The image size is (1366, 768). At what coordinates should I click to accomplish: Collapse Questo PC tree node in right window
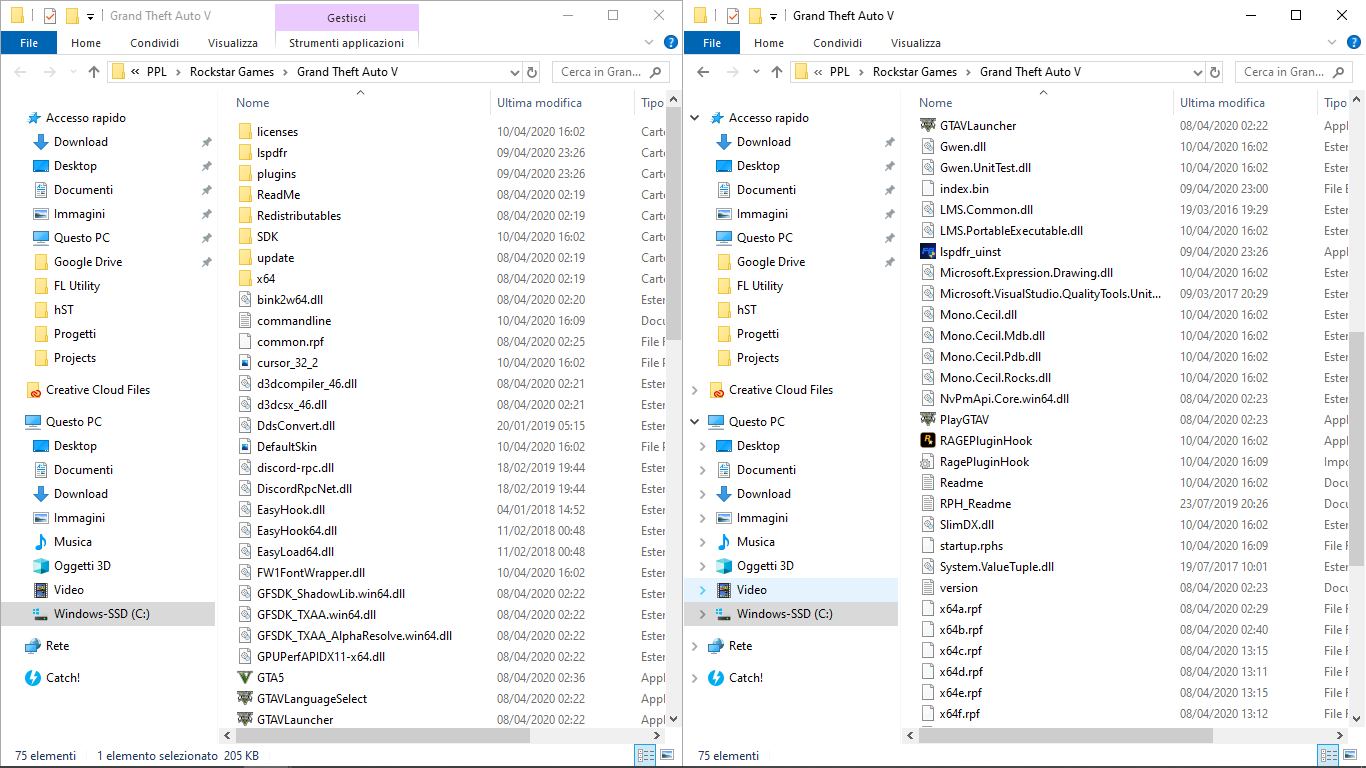(696, 422)
